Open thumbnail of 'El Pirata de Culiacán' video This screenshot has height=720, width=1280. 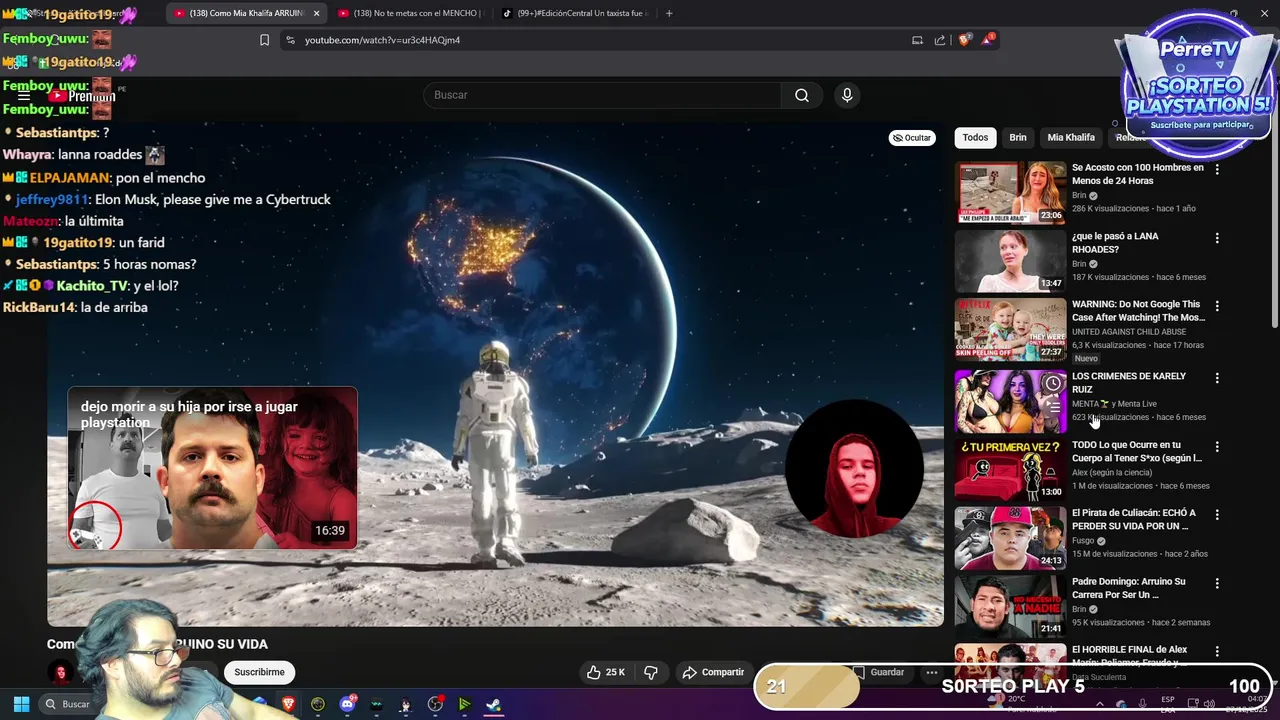pos(1010,538)
